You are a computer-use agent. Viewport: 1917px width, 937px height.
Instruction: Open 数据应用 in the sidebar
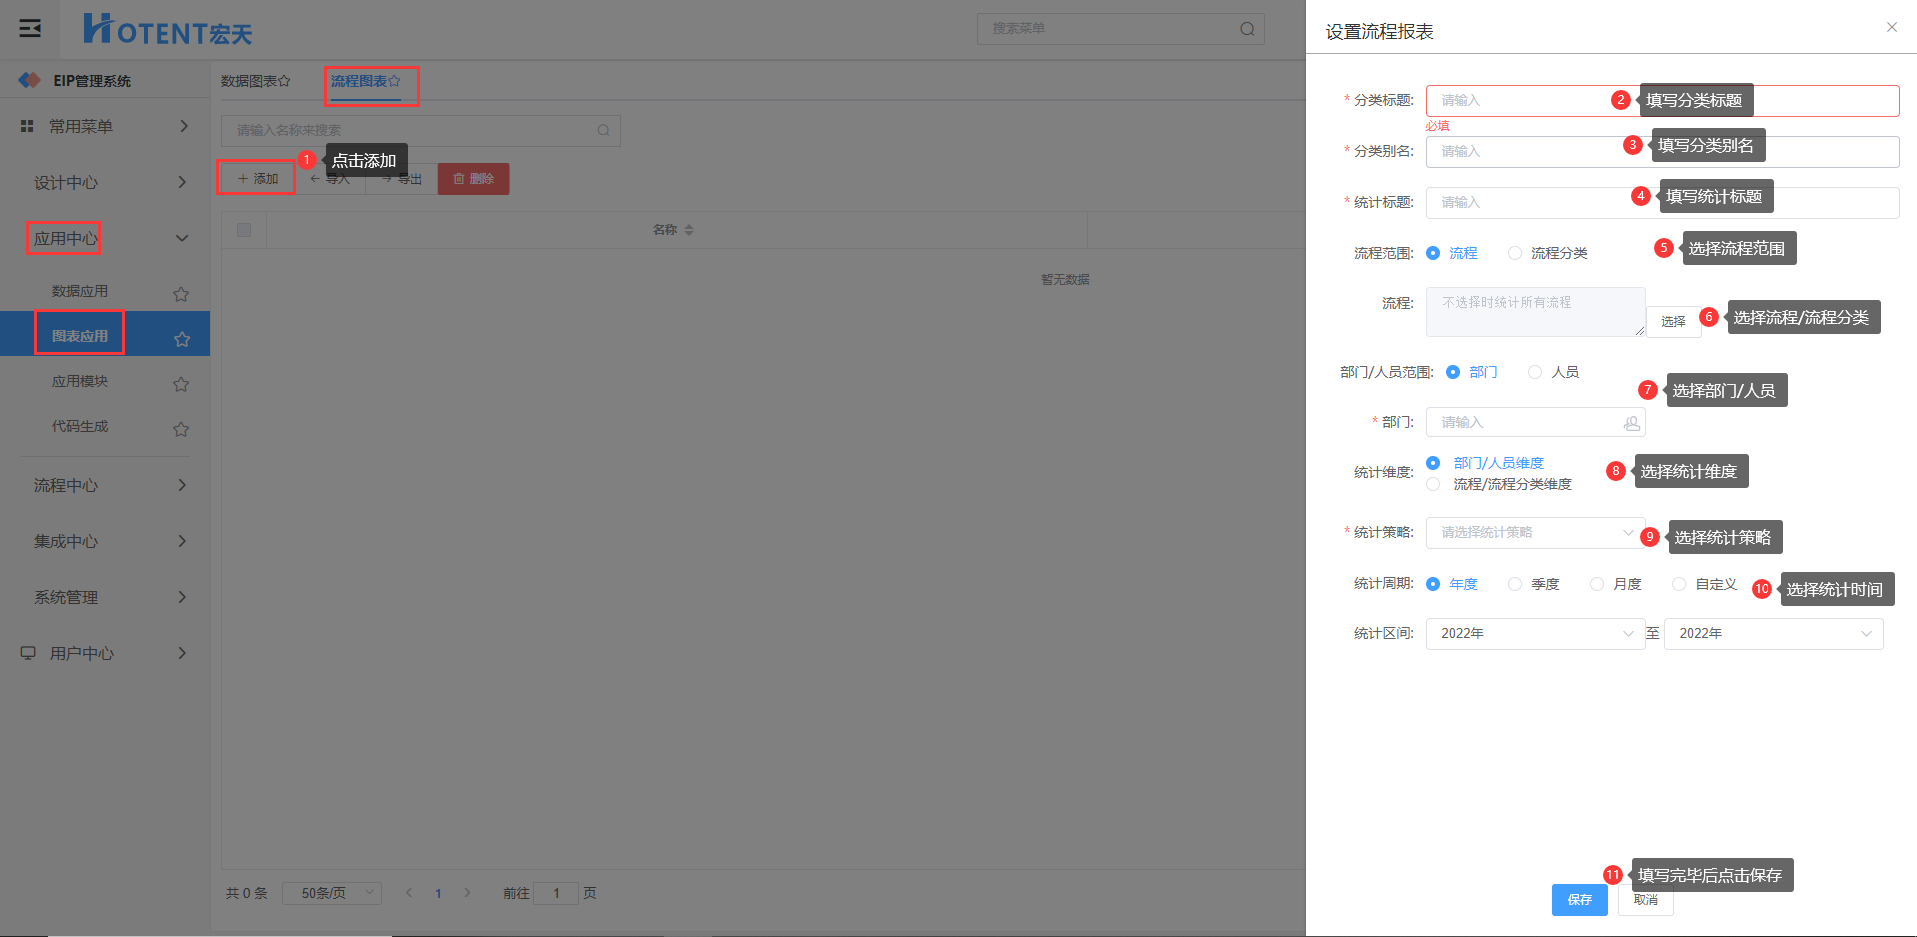(x=80, y=291)
